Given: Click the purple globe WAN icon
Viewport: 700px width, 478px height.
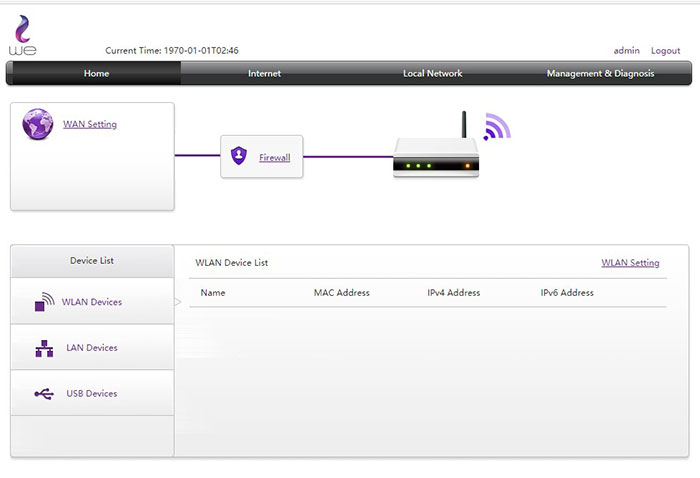Looking at the screenshot, I should pyautogui.click(x=37, y=125).
